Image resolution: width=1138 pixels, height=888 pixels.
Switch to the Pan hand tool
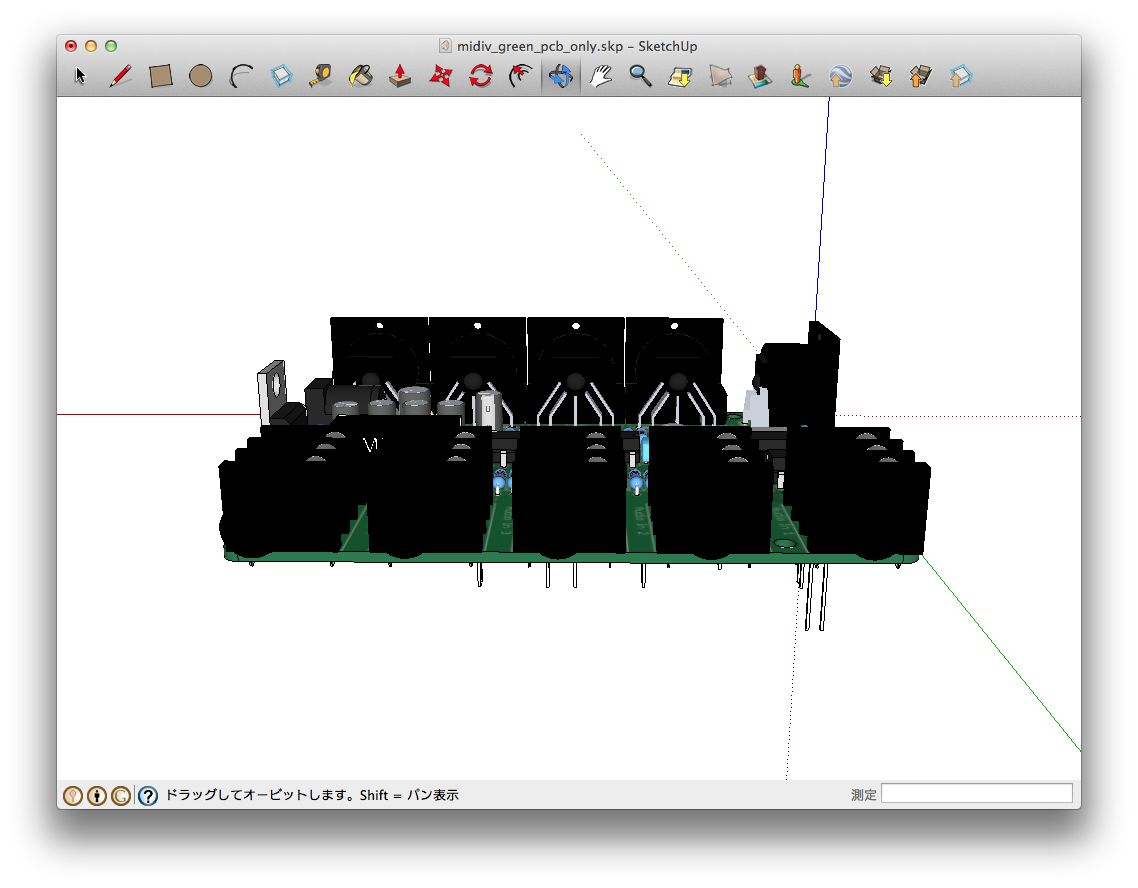click(x=601, y=76)
